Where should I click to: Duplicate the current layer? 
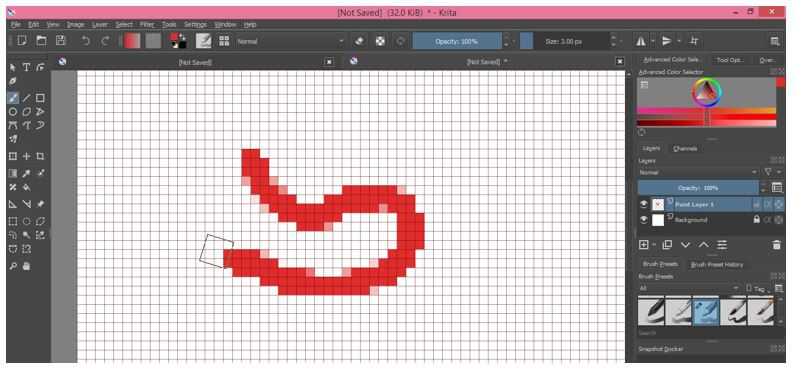667,245
